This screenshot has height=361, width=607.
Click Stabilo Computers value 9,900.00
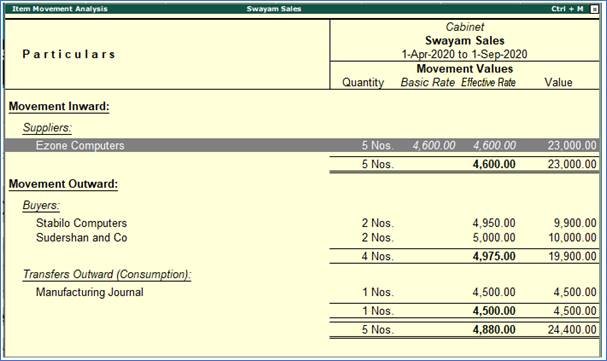pos(575,223)
